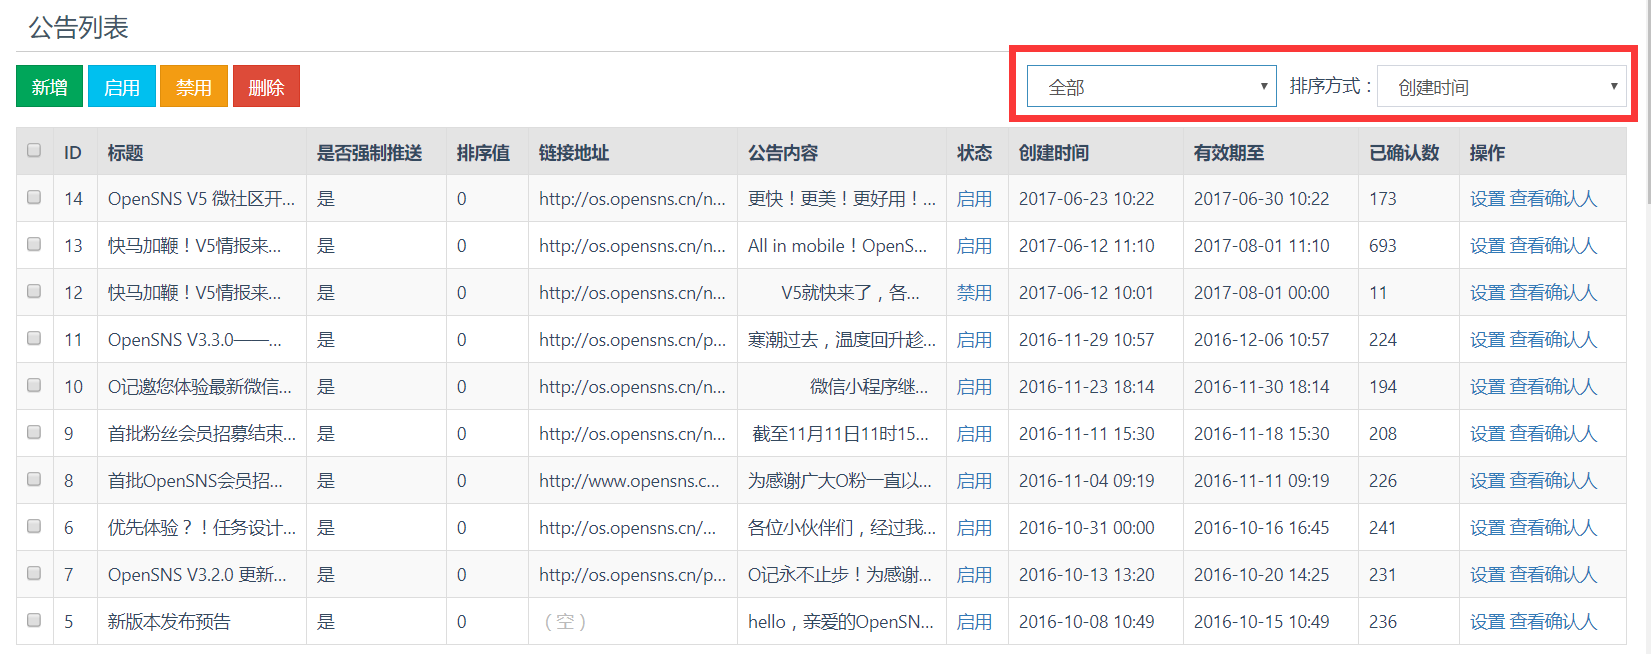
Task: Click 设置 for announcement ID 5
Action: coord(1487,622)
